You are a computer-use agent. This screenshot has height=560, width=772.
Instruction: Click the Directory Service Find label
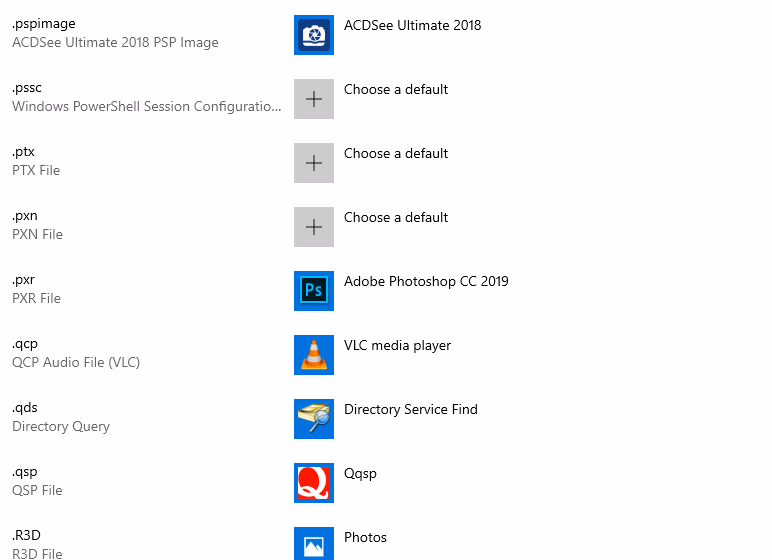[x=410, y=409]
